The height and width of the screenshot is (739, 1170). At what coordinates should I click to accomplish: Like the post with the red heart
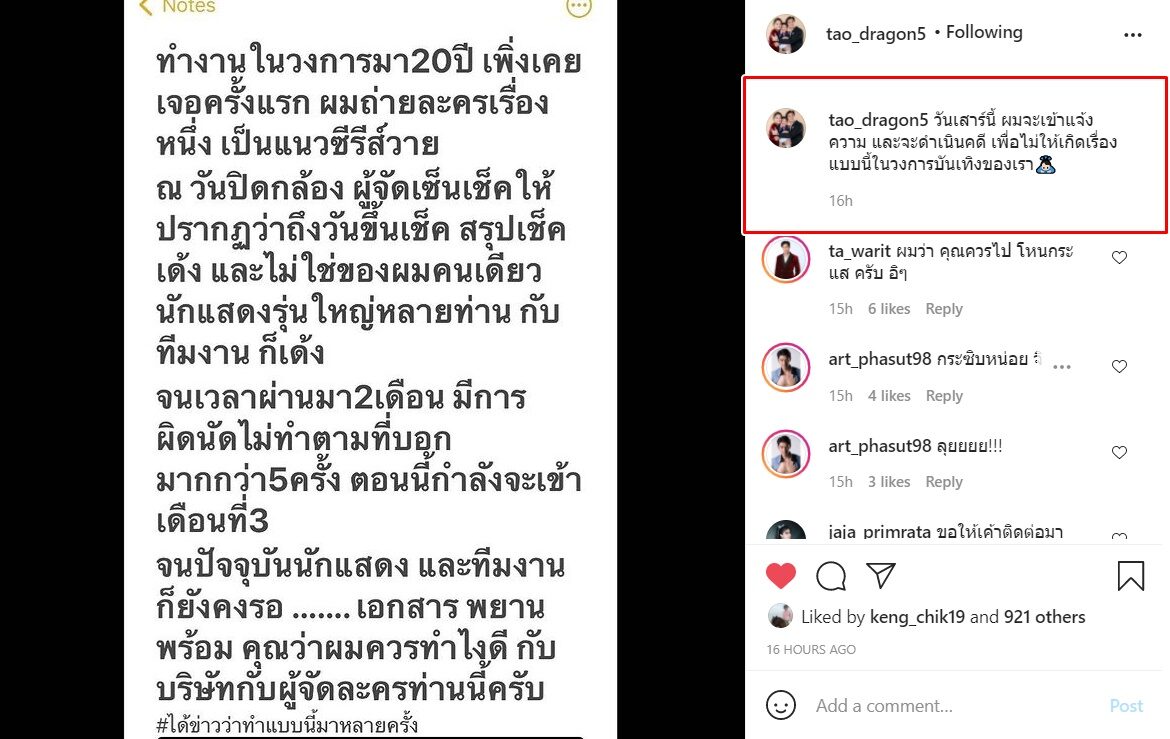pos(780,576)
